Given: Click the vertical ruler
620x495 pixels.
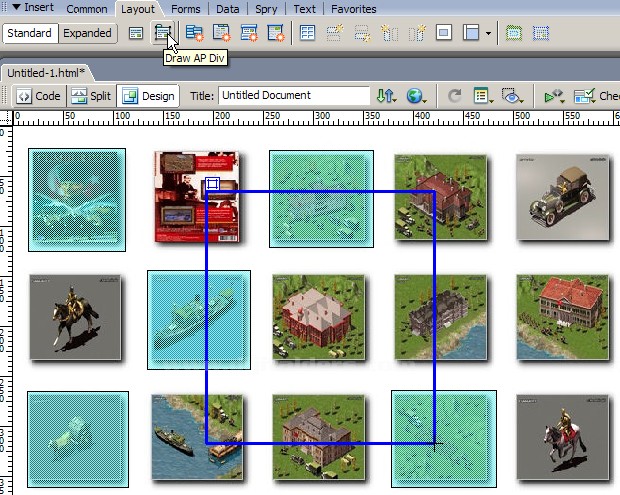Looking at the screenshot, I should point(6,310).
